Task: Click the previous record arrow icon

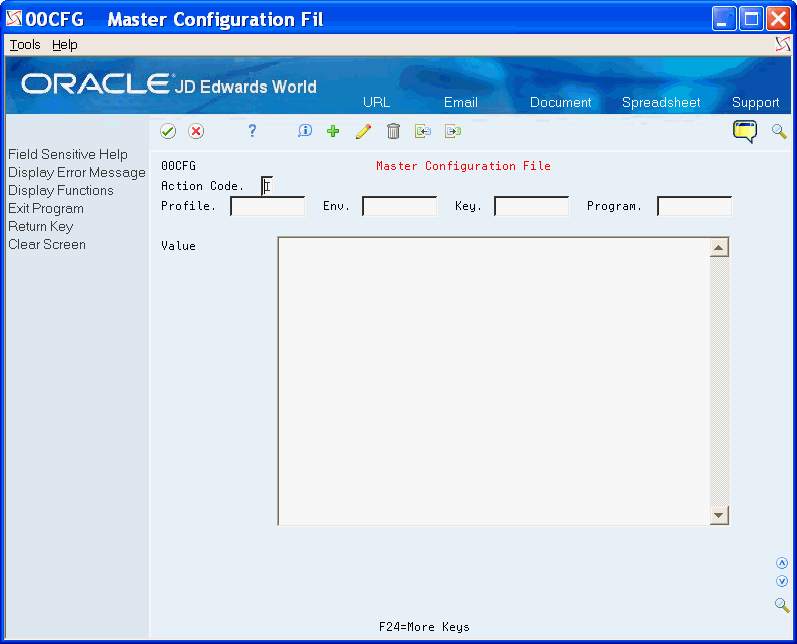Action: 422,131
